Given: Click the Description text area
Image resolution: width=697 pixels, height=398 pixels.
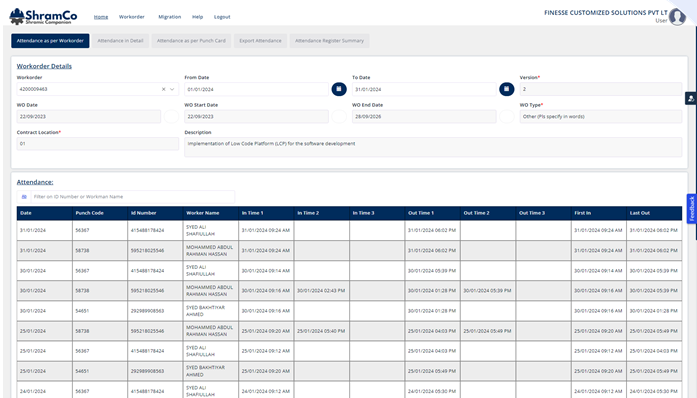Looking at the screenshot, I should (433, 147).
